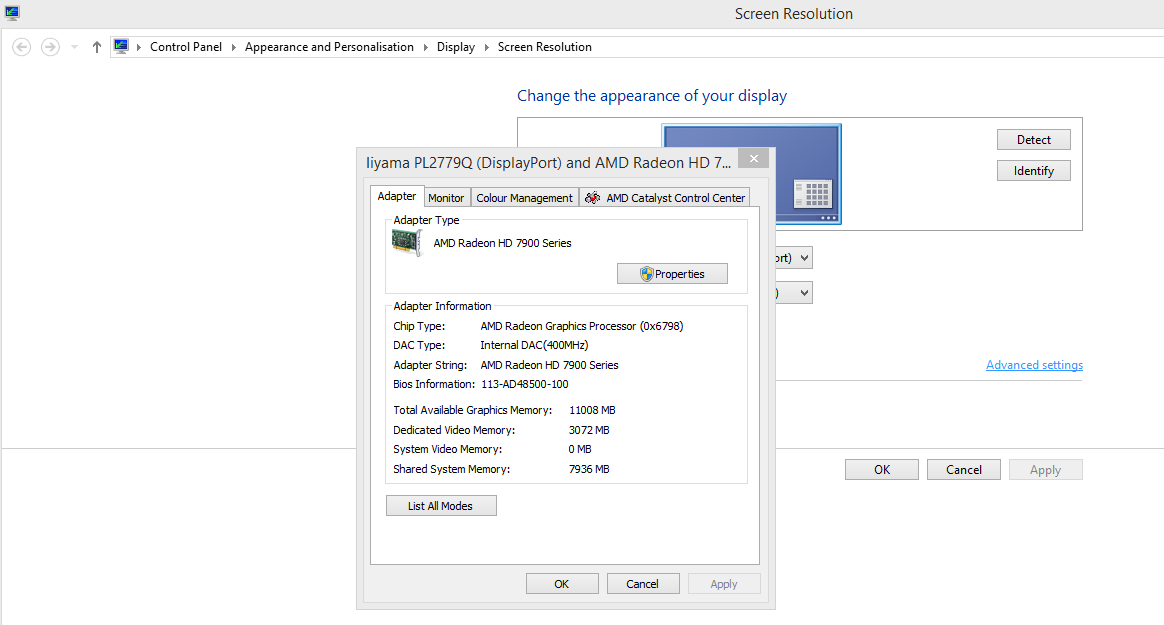This screenshot has width=1164, height=625.
Task: Switch to the Monitor tab
Action: tap(446, 197)
